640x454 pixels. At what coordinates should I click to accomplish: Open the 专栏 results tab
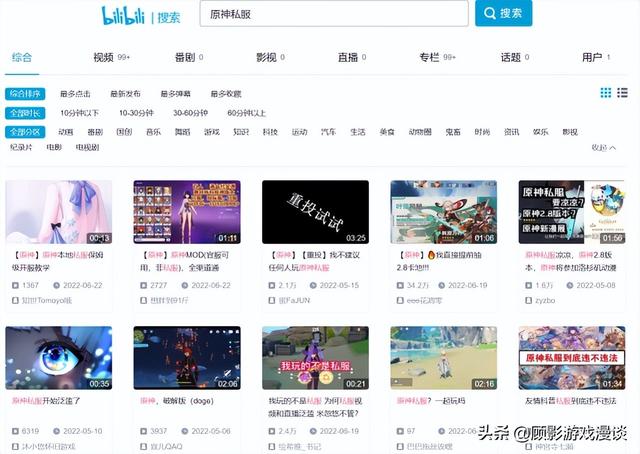point(429,57)
